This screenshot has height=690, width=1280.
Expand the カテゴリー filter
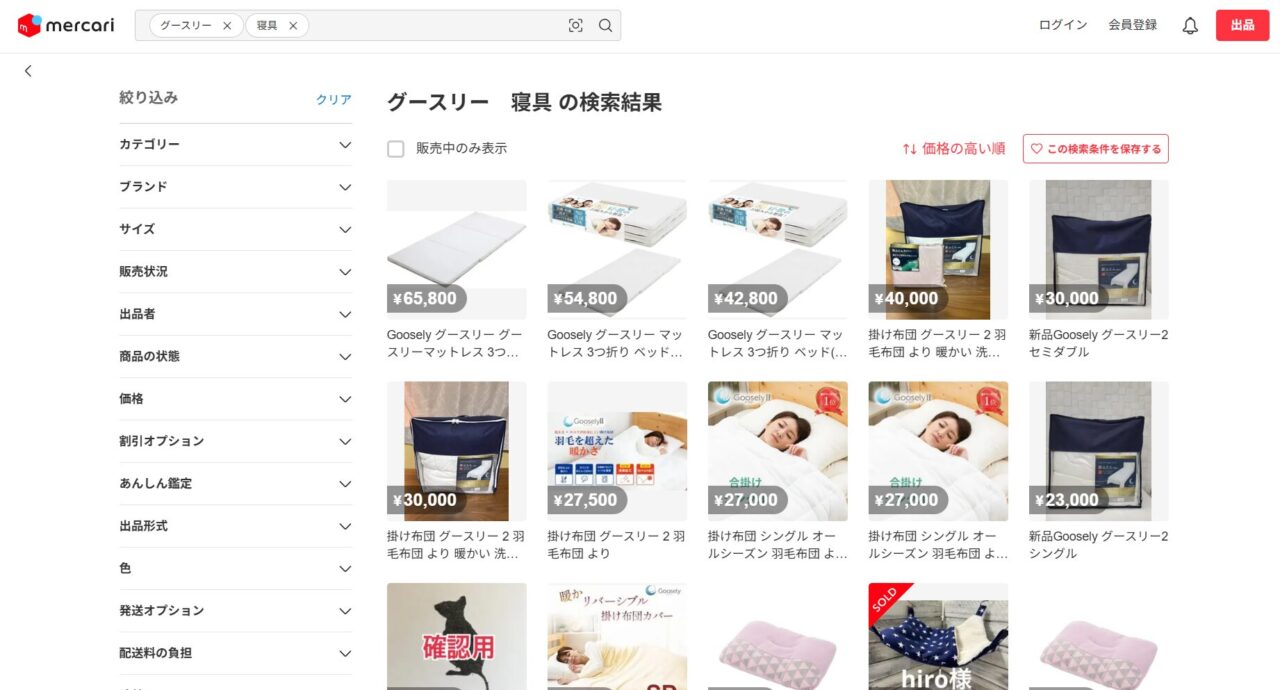(x=236, y=145)
